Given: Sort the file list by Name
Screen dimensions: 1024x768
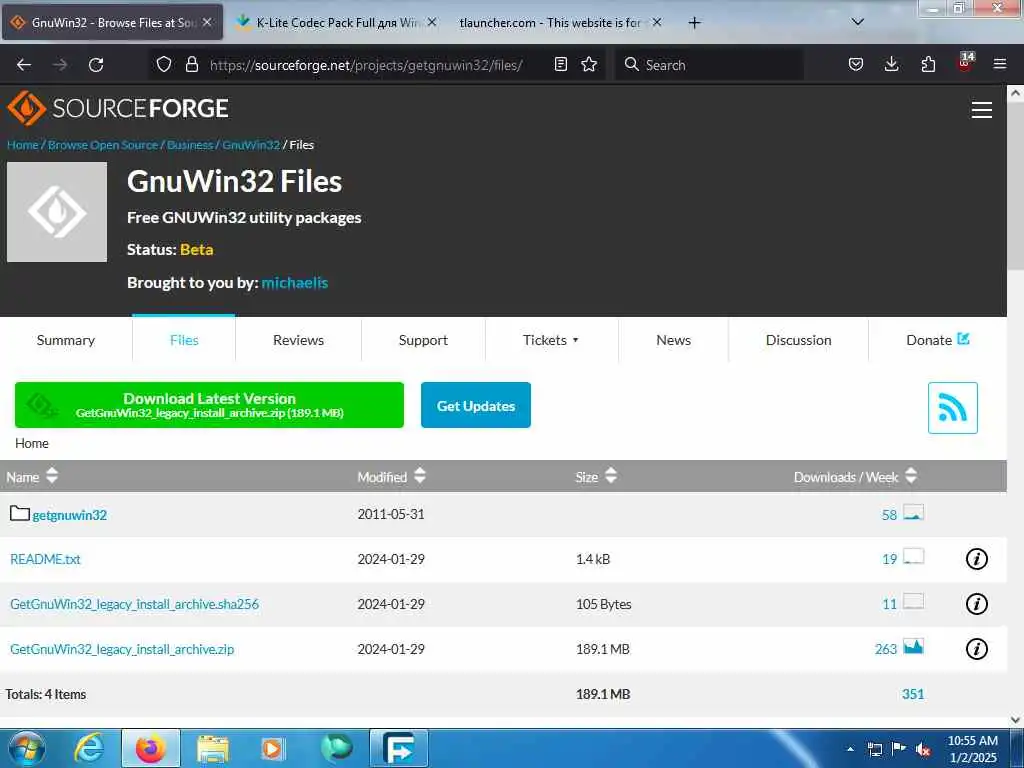Looking at the screenshot, I should point(32,477).
